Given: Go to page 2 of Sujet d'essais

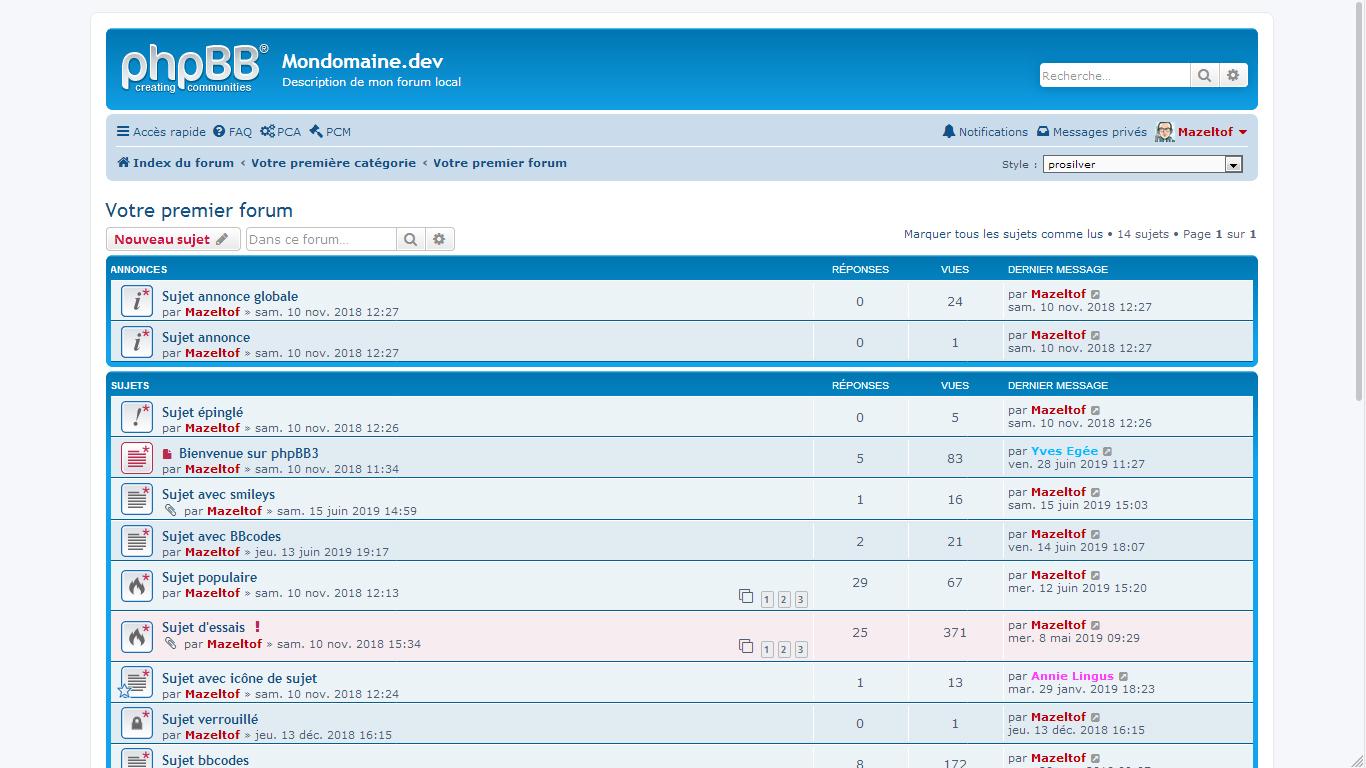Looking at the screenshot, I should pos(784,649).
